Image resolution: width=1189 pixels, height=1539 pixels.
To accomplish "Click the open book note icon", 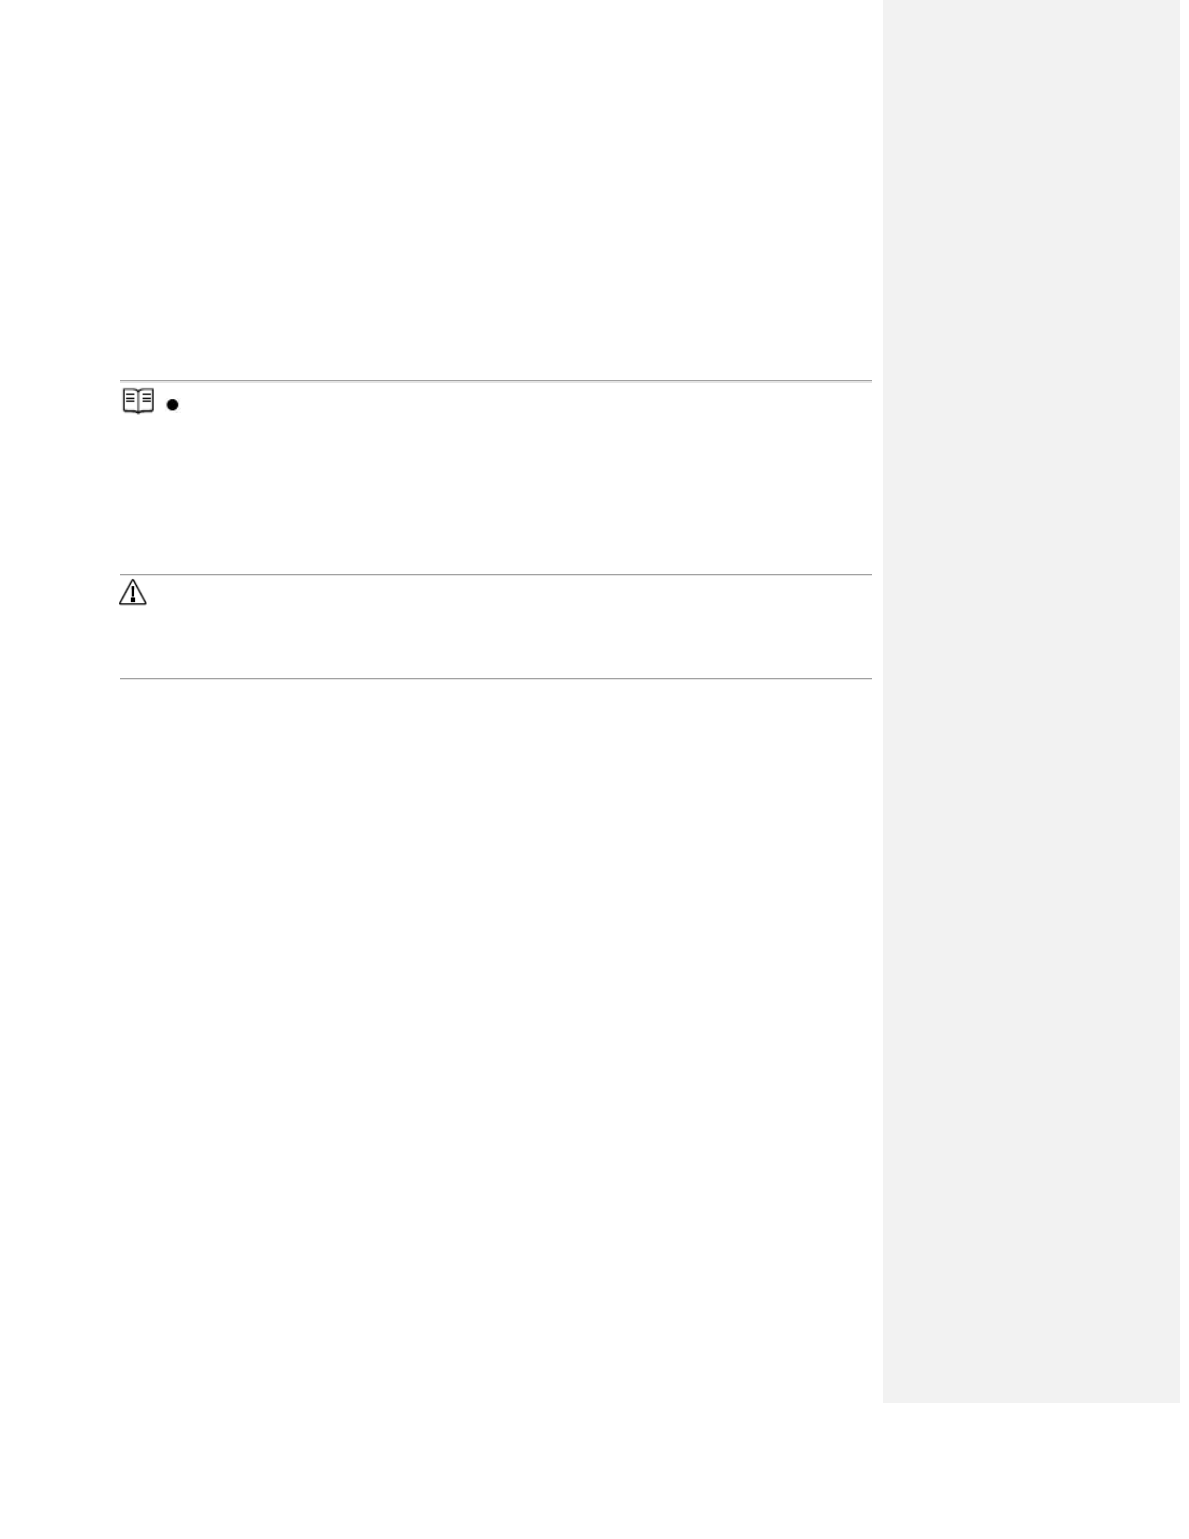I will point(138,402).
